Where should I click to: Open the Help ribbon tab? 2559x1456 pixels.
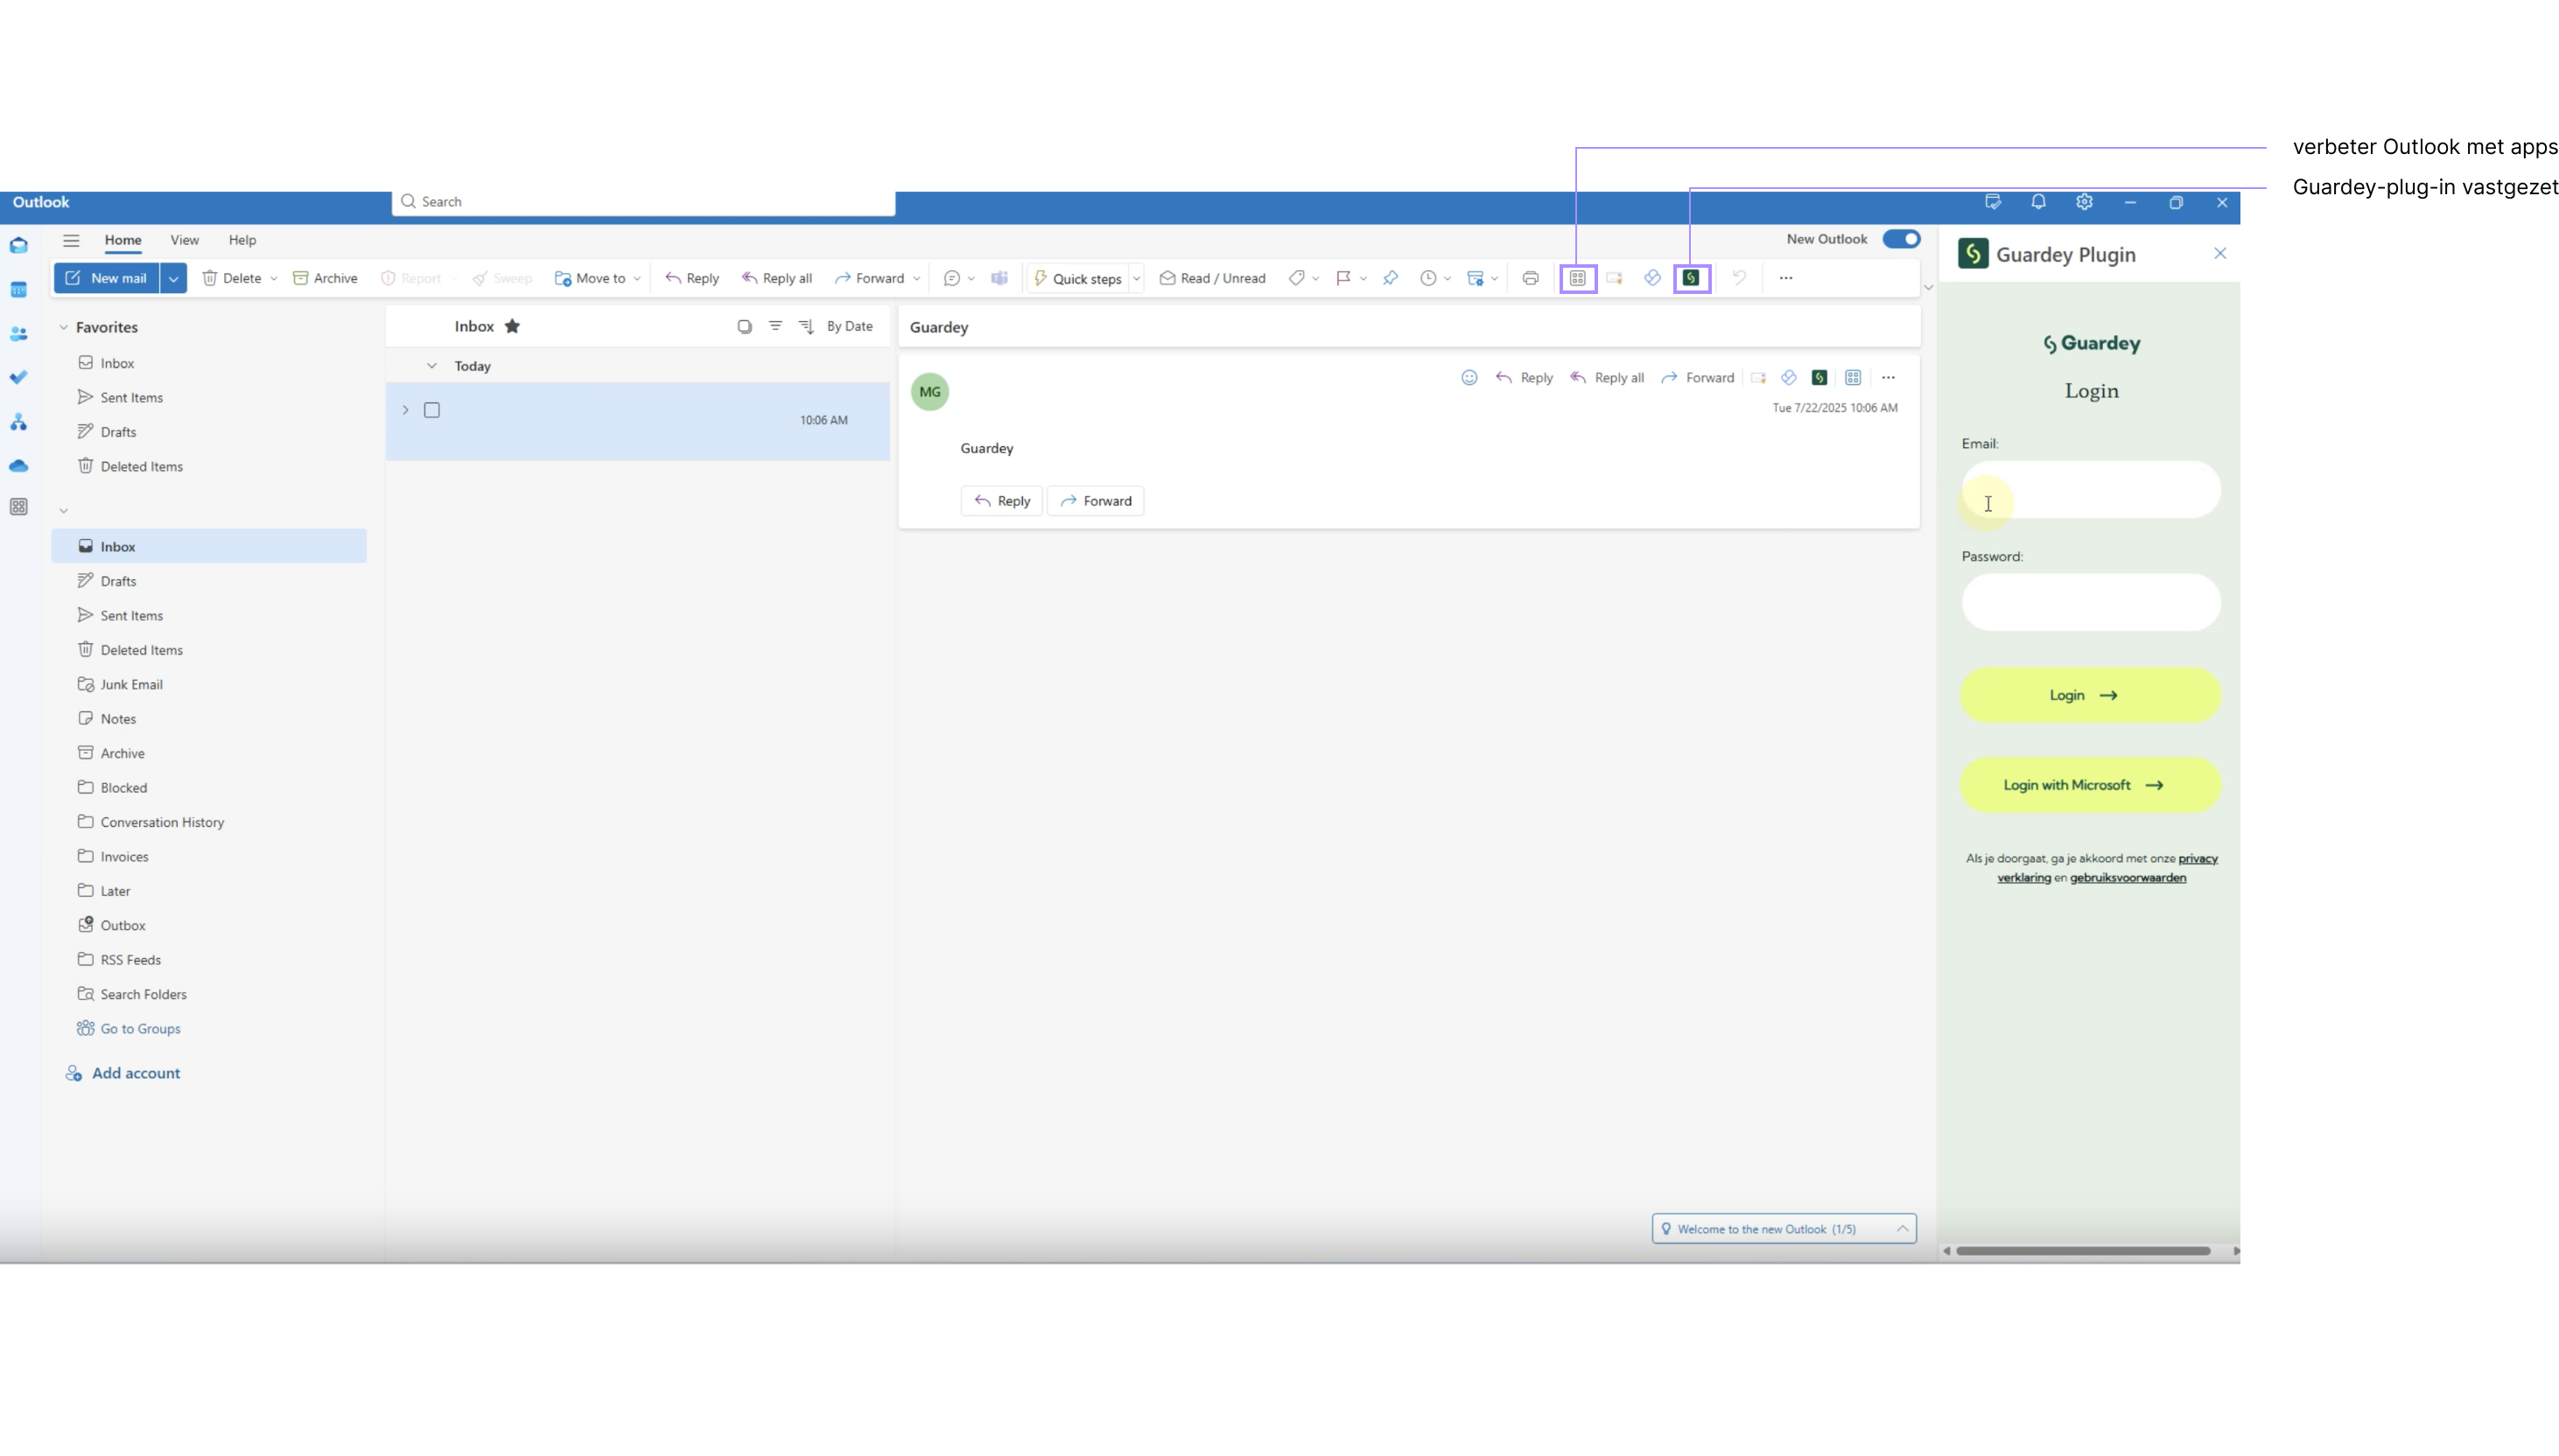tap(242, 240)
